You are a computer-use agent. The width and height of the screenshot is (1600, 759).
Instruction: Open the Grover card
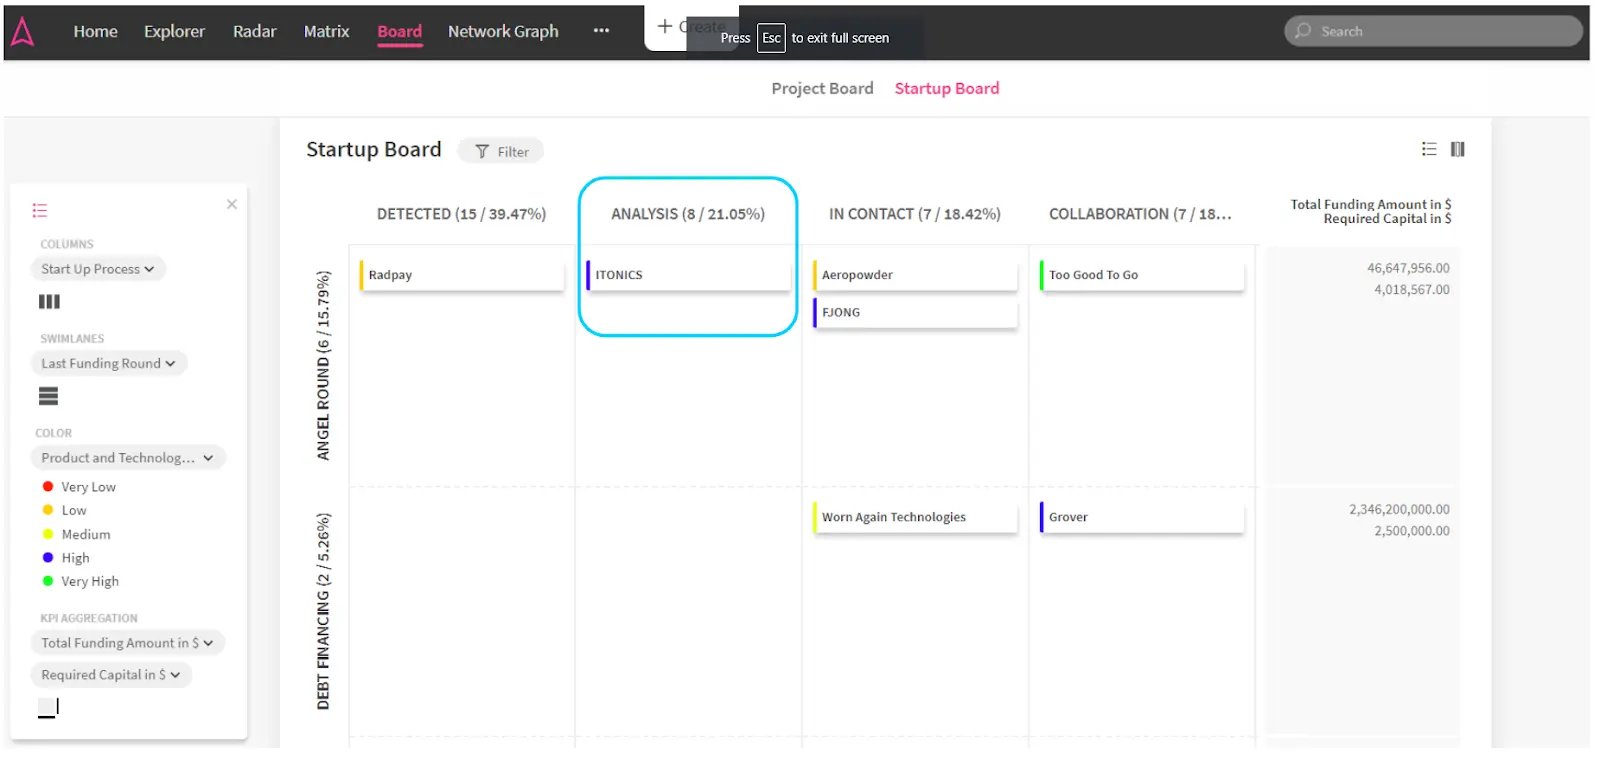pos(1142,517)
